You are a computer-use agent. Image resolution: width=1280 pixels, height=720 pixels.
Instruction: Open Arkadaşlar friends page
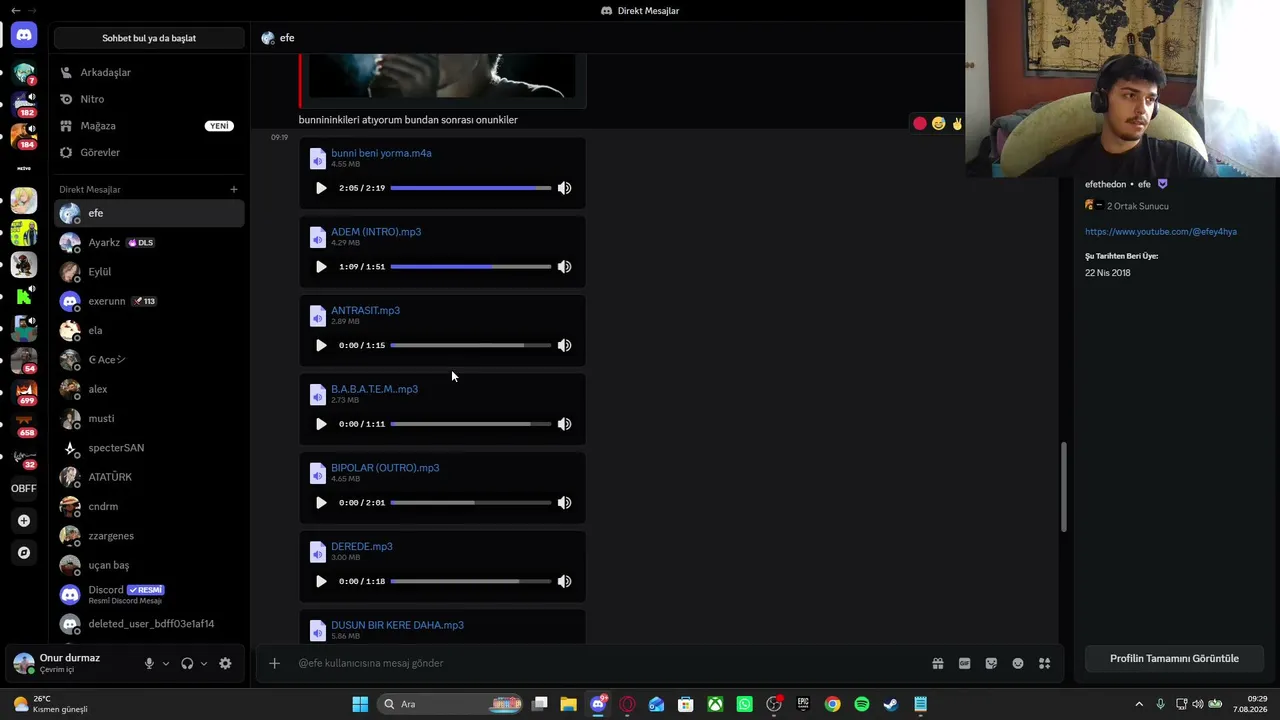[149, 72]
